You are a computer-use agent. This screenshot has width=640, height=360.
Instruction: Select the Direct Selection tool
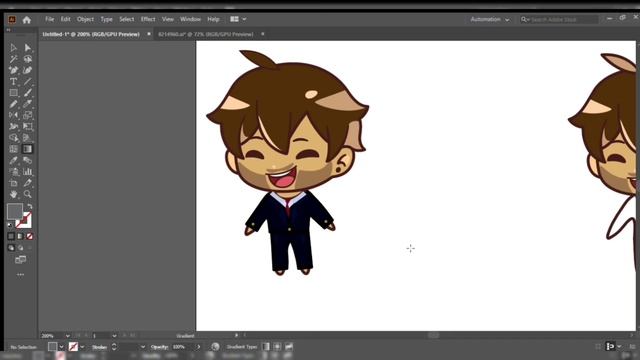[x=27, y=48]
